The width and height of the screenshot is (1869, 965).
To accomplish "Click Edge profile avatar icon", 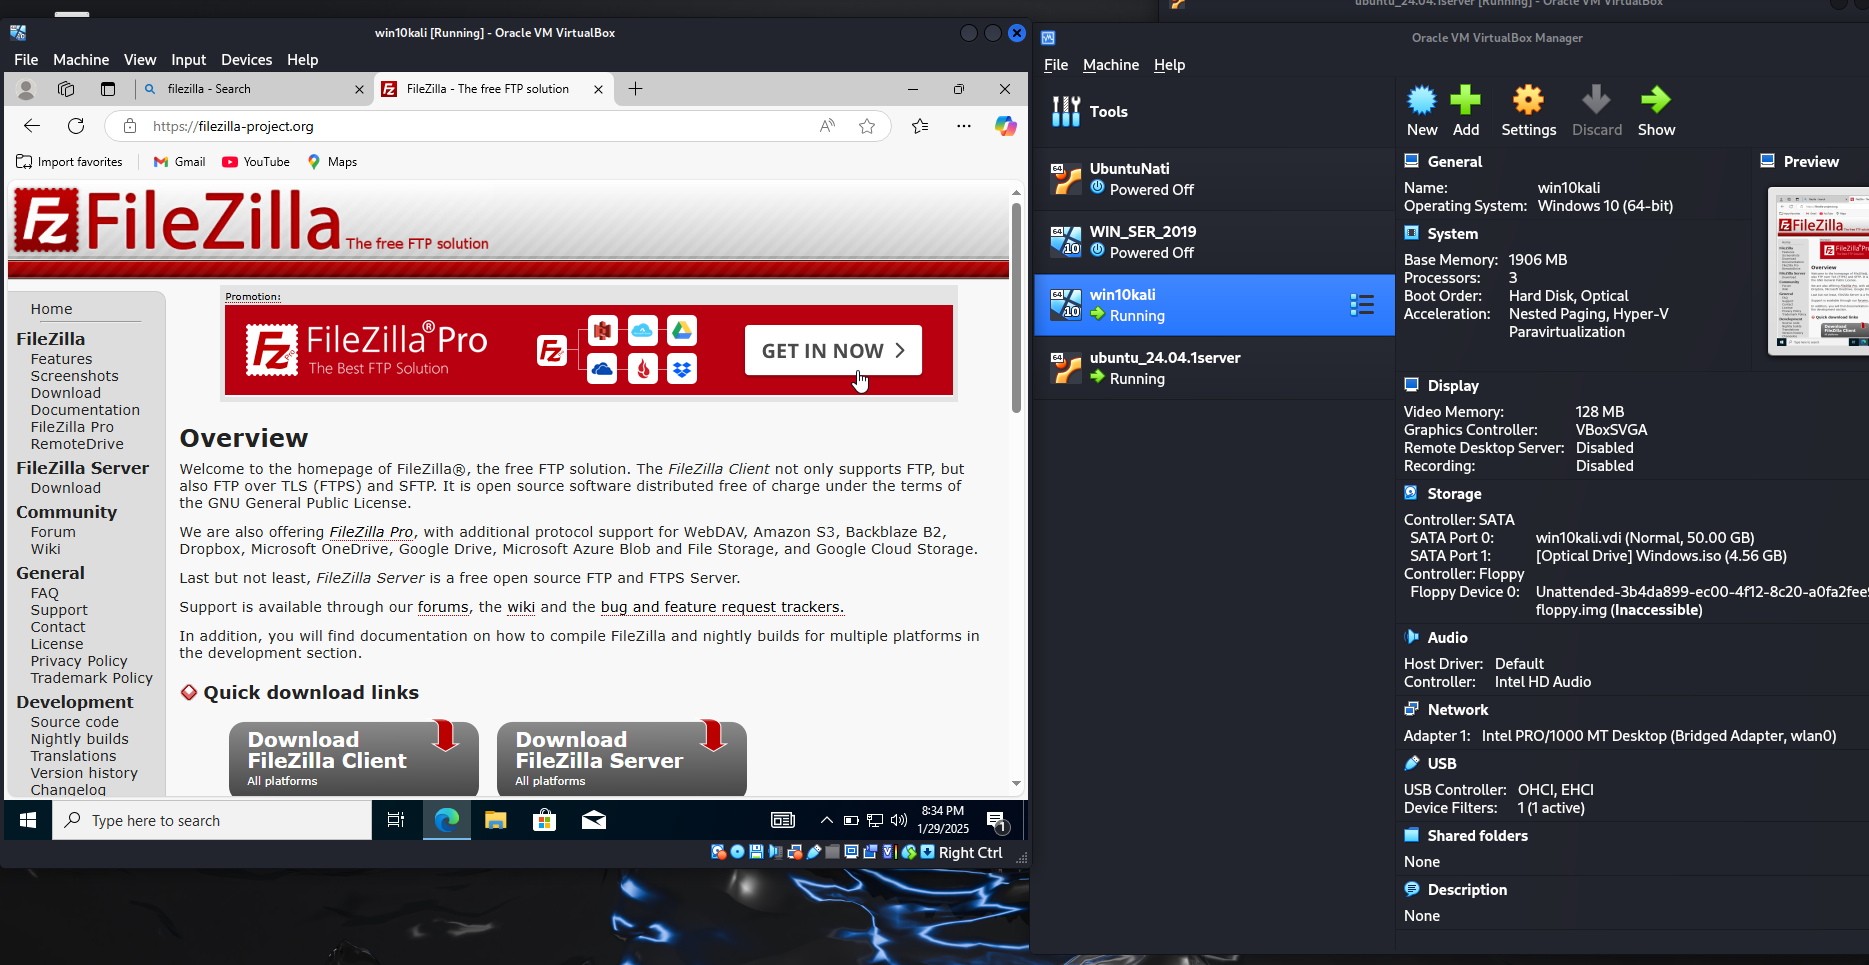I will click(26, 89).
